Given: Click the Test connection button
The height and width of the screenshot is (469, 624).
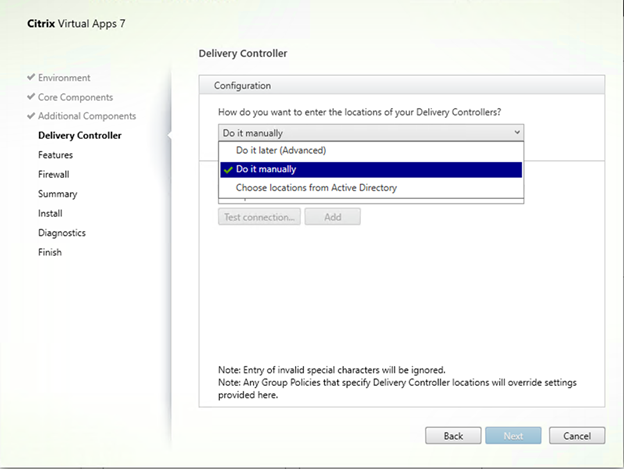Looking at the screenshot, I should point(259,217).
